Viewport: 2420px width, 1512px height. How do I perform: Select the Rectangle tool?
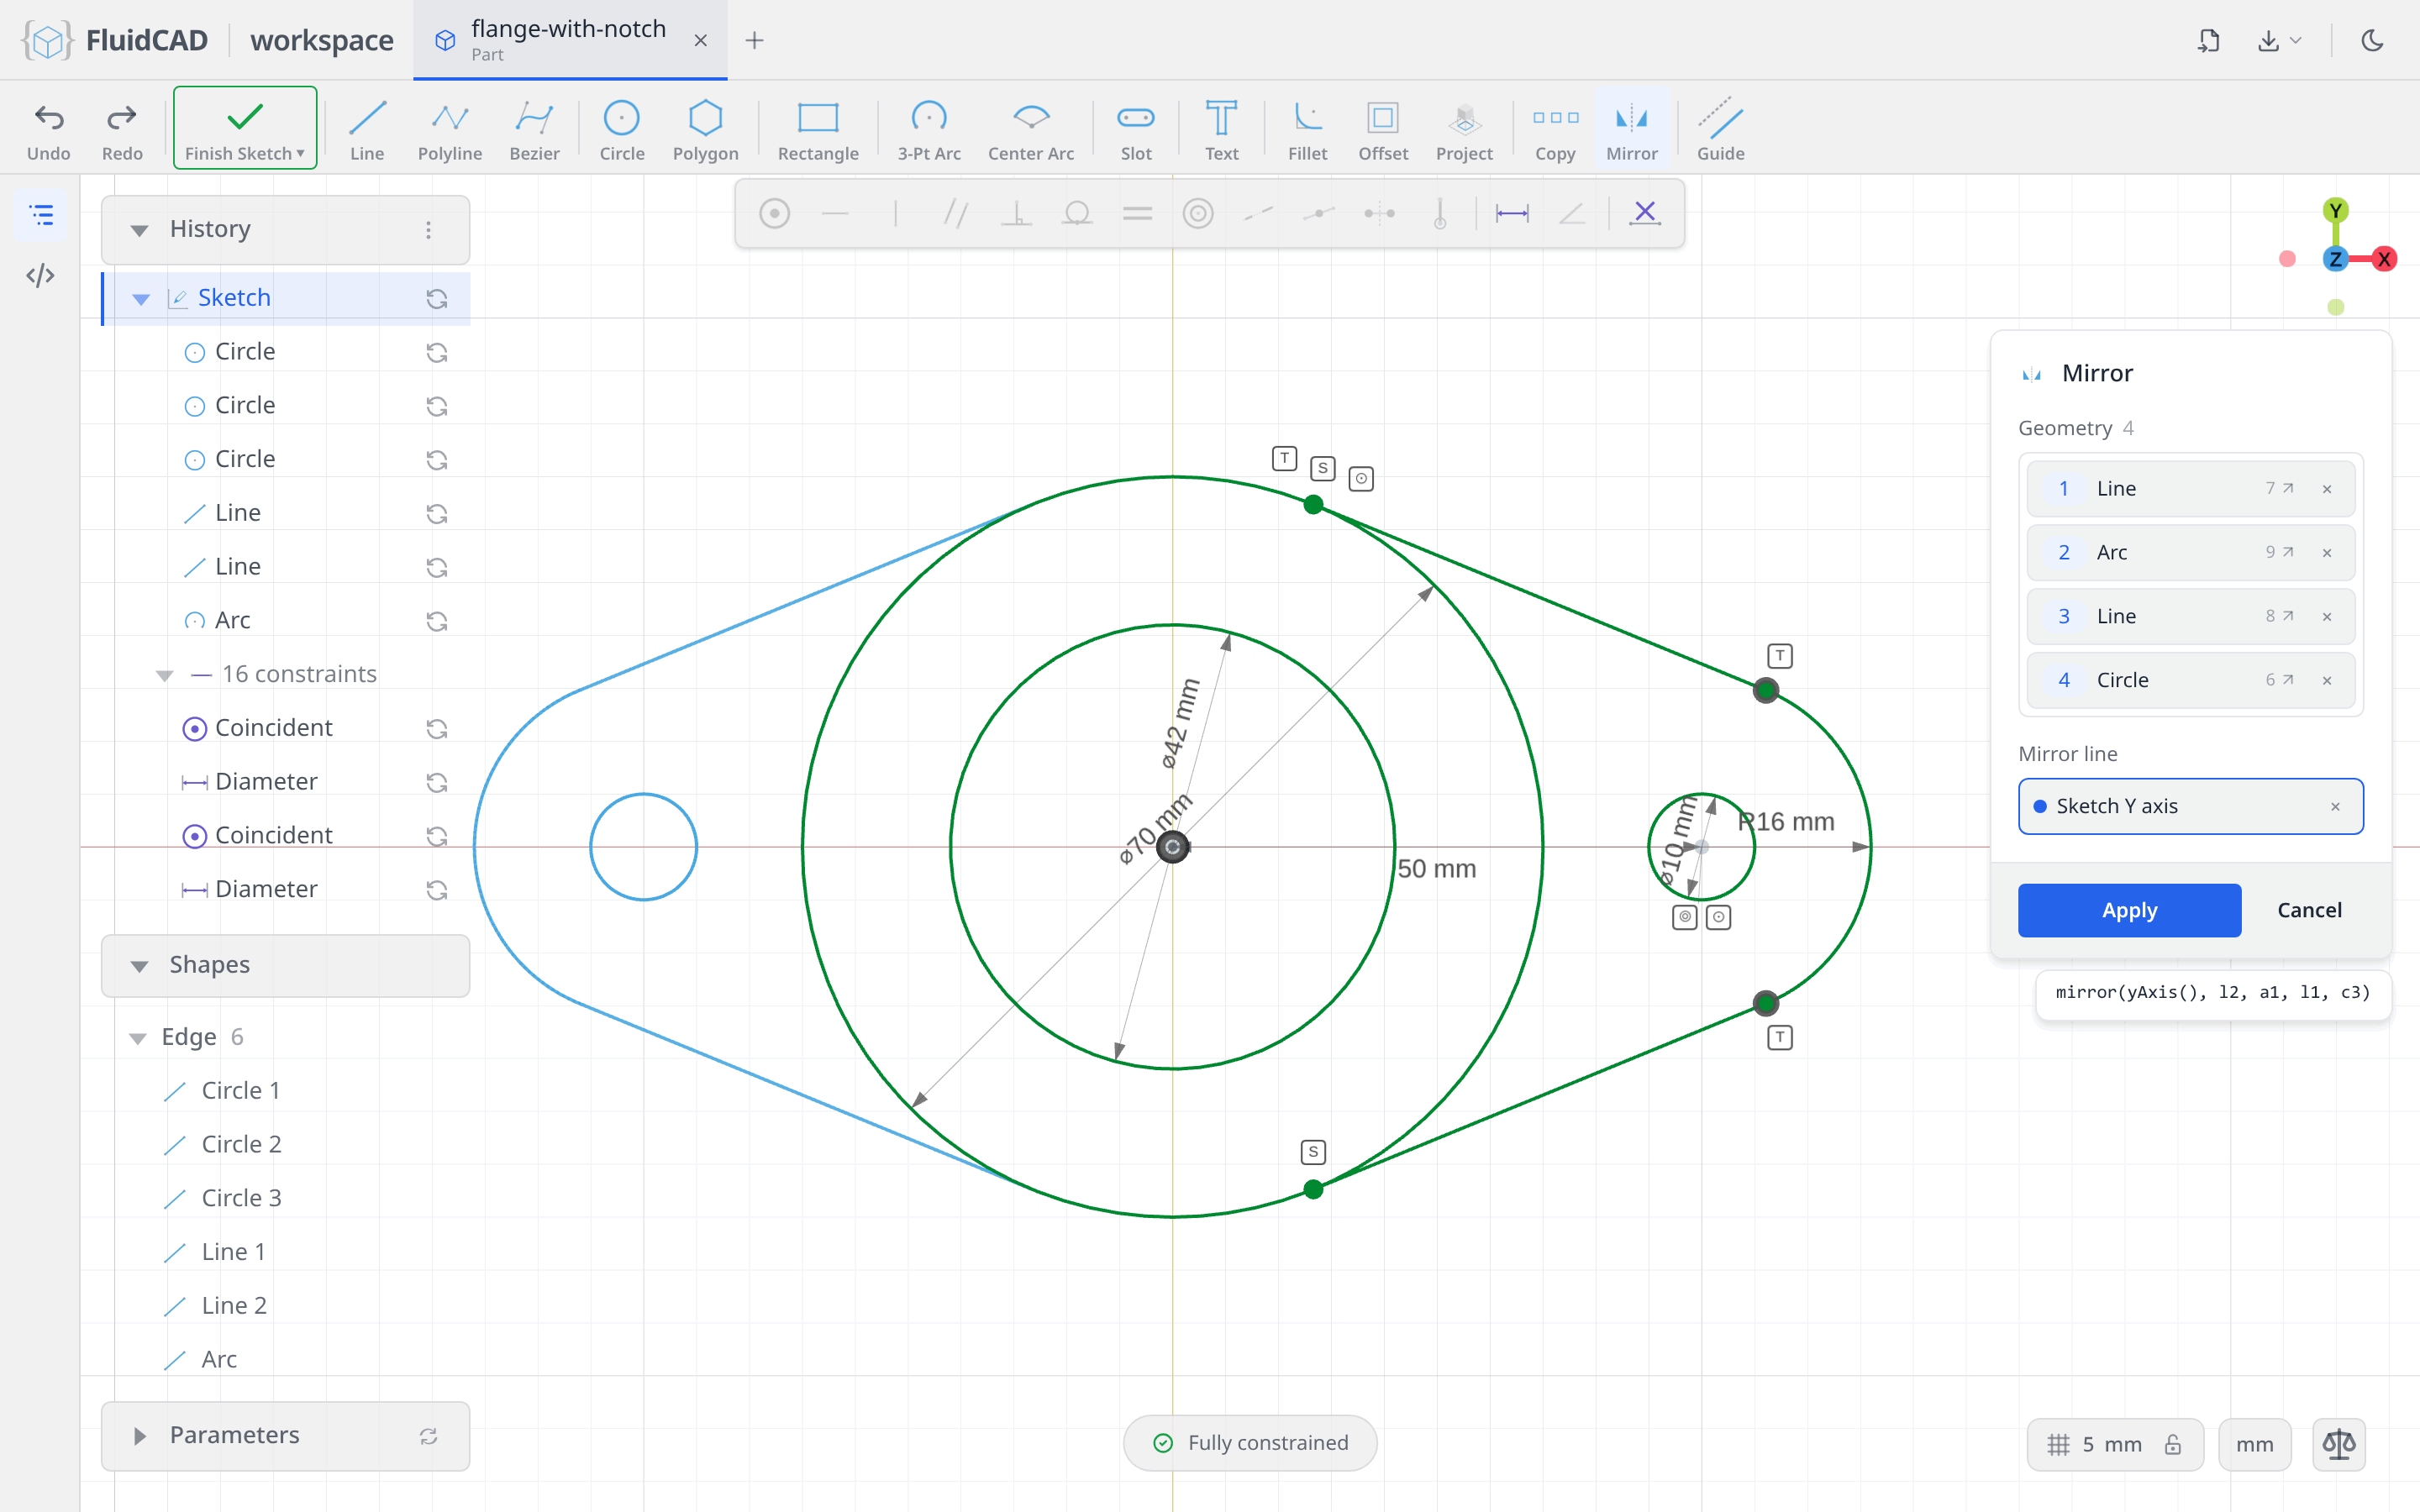click(818, 130)
